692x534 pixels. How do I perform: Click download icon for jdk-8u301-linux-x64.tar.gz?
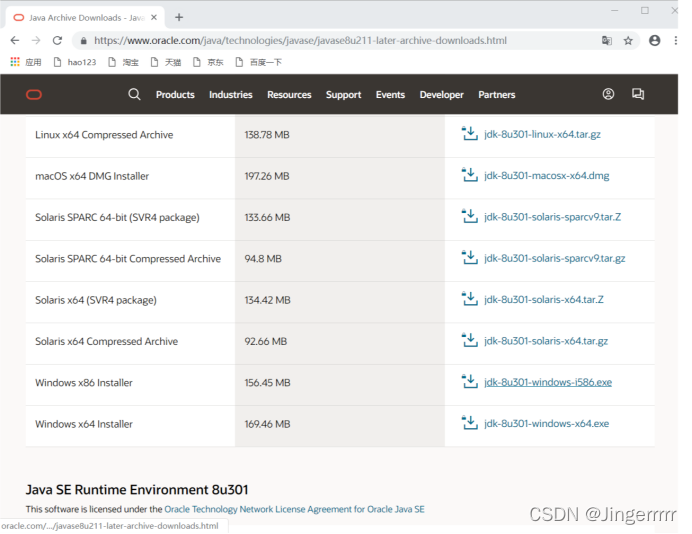pos(470,134)
